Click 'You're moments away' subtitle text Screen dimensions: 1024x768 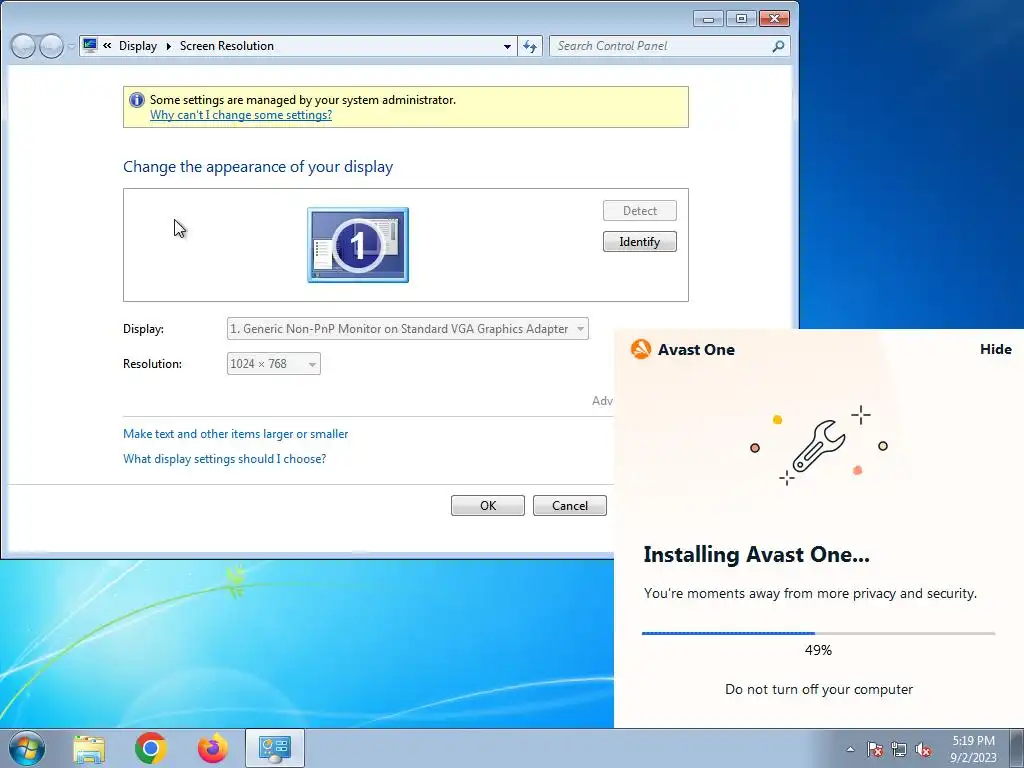click(x=810, y=594)
